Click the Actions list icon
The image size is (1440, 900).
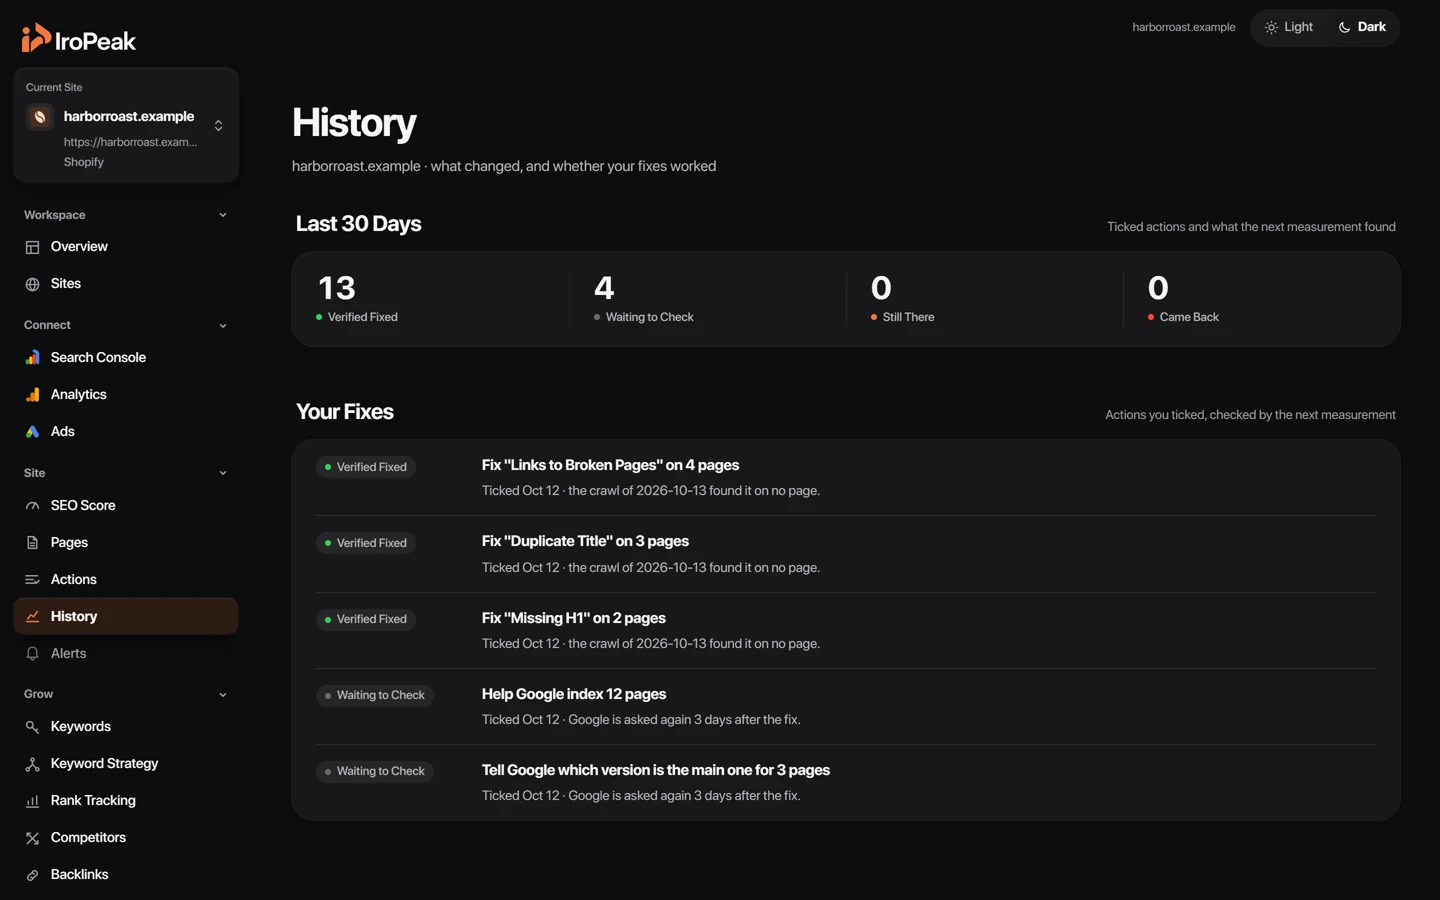click(x=32, y=580)
